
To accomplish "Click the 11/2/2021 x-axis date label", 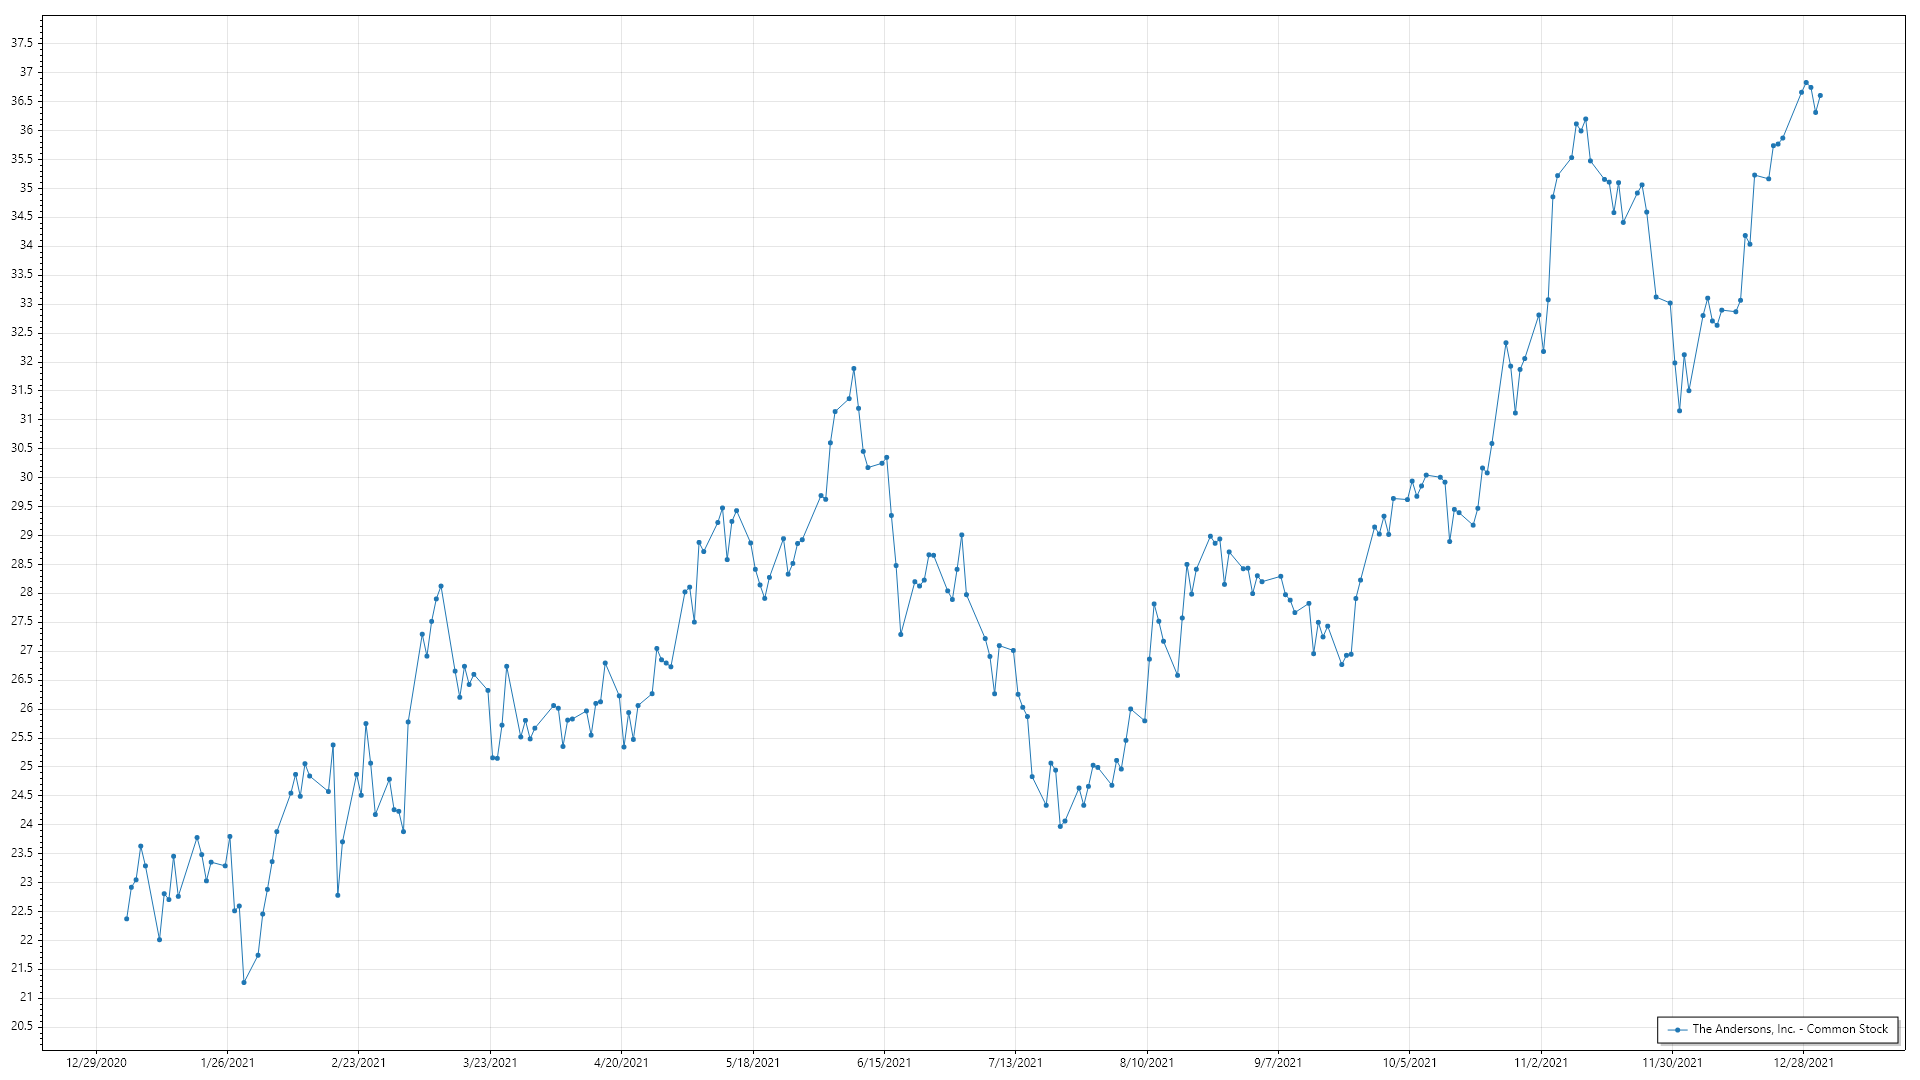I will click(1541, 1062).
